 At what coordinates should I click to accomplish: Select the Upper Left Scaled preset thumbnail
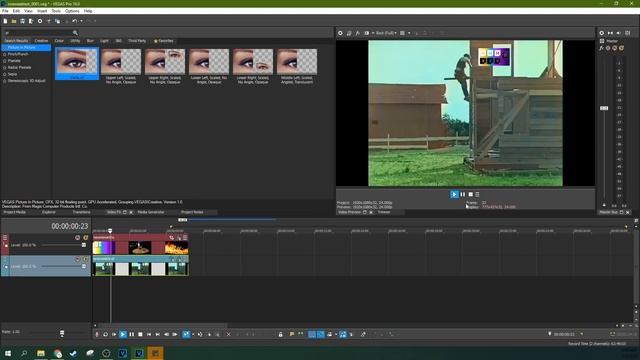[x=121, y=61]
